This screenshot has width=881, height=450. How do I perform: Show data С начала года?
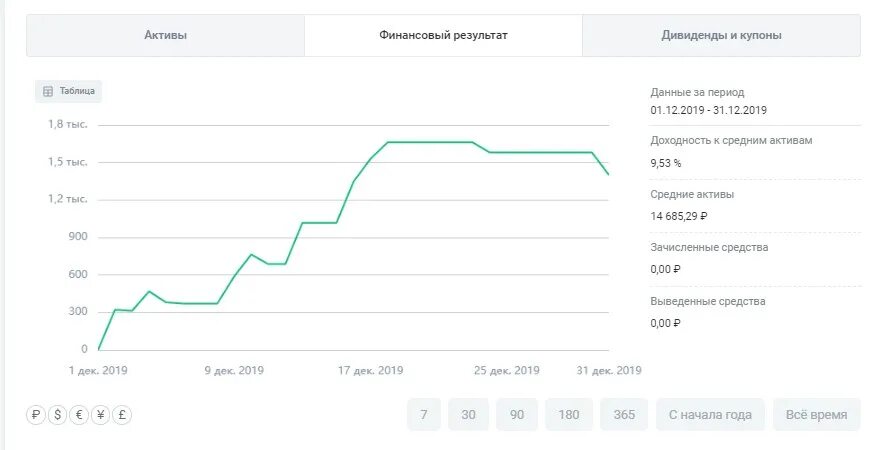click(710, 414)
